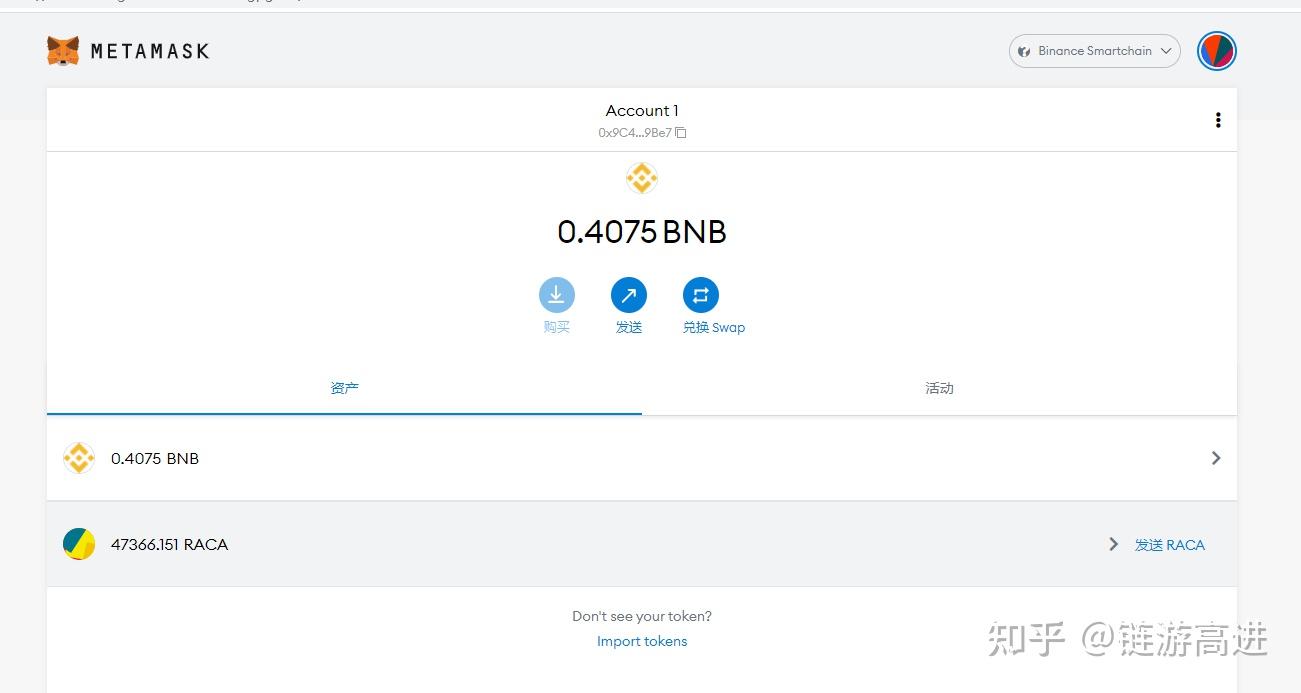1301x693 pixels.
Task: Click the main 0.4075 BNB balance
Action: click(x=642, y=232)
